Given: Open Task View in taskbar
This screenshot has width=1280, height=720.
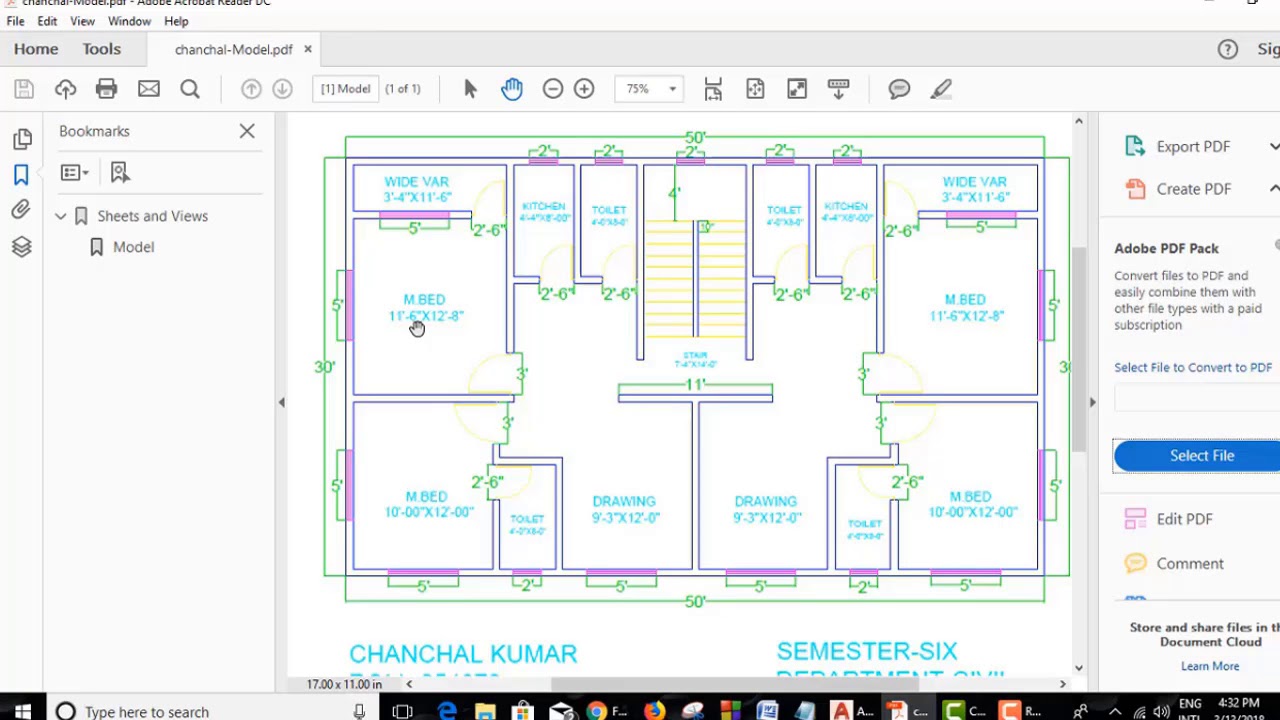Looking at the screenshot, I should [x=402, y=711].
